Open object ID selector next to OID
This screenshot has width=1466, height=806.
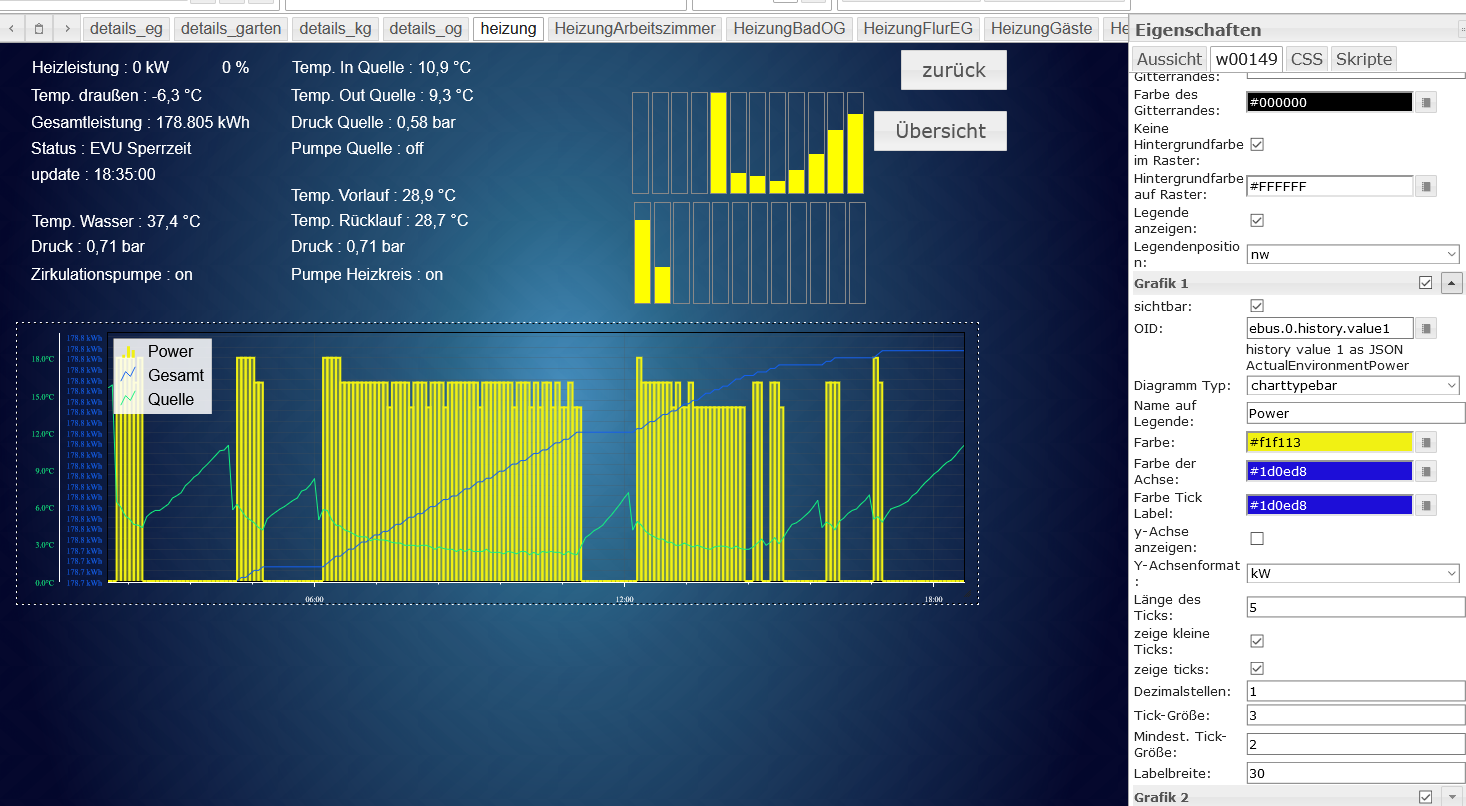1426,328
